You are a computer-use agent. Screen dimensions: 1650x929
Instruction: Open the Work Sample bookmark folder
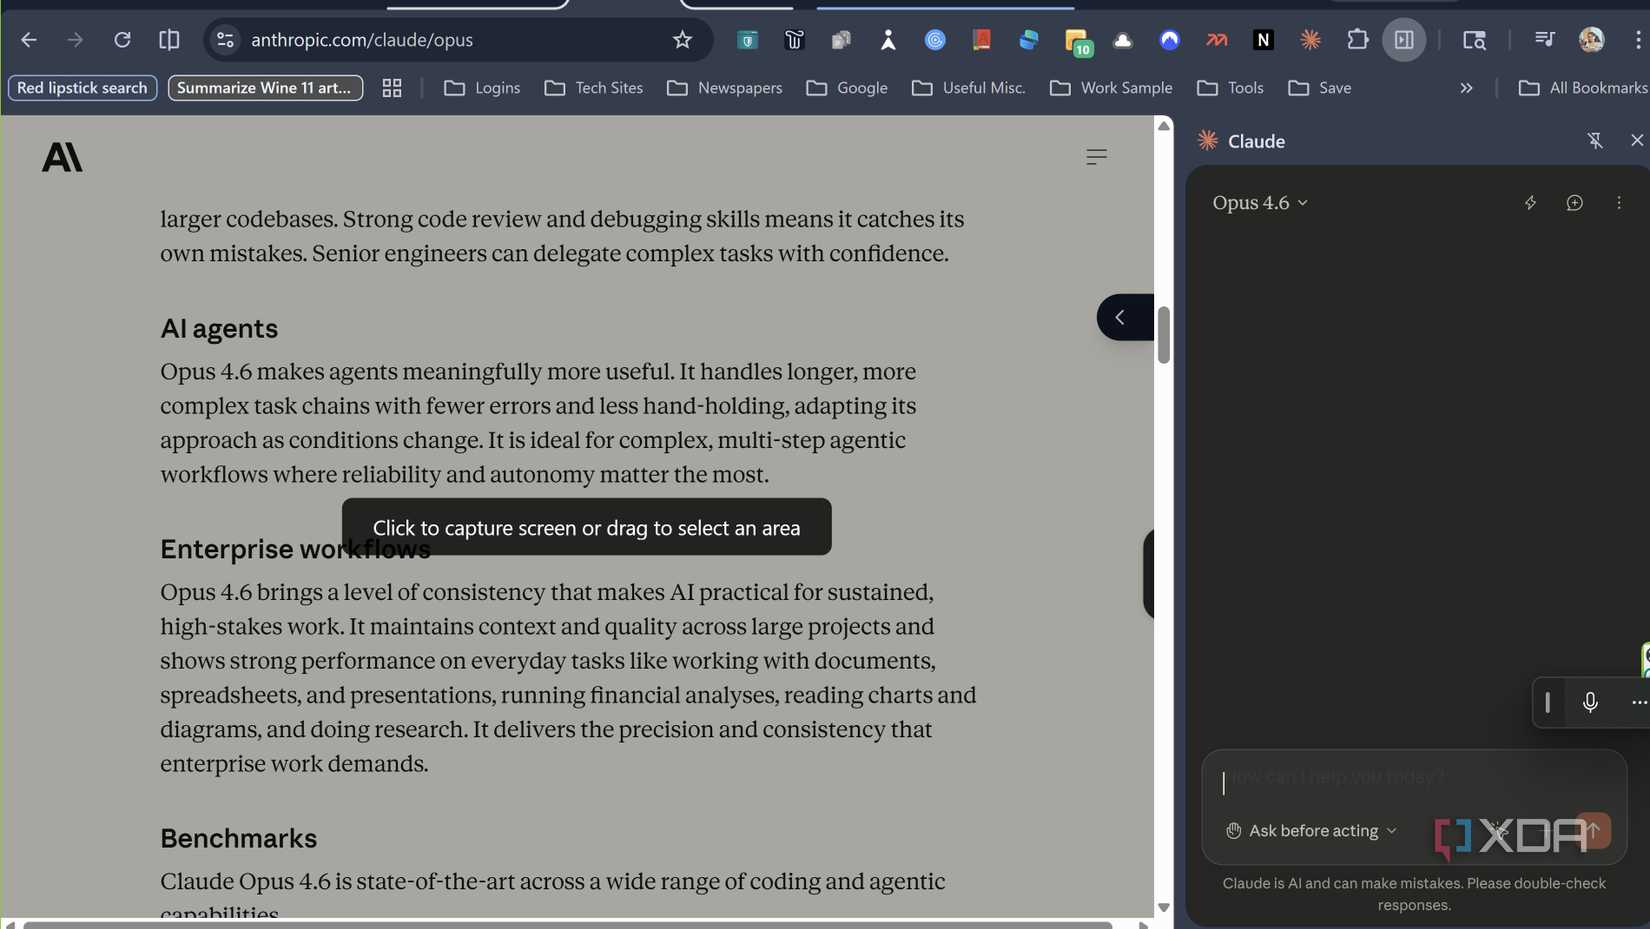point(1111,88)
